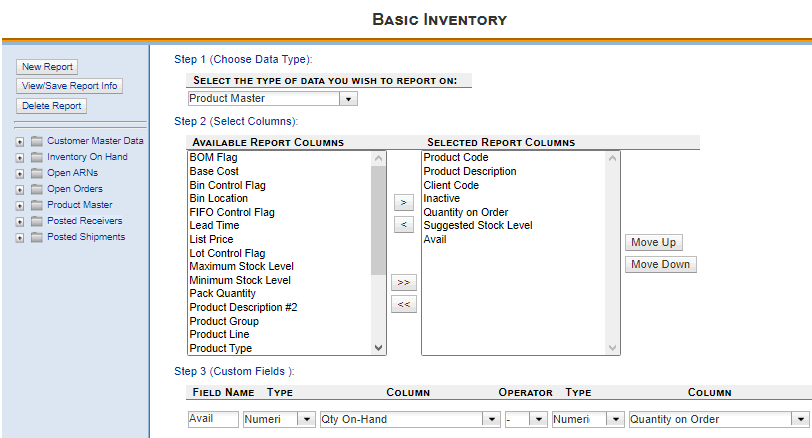Remove selected column with single < button
This screenshot has width=812, height=438.
click(403, 225)
